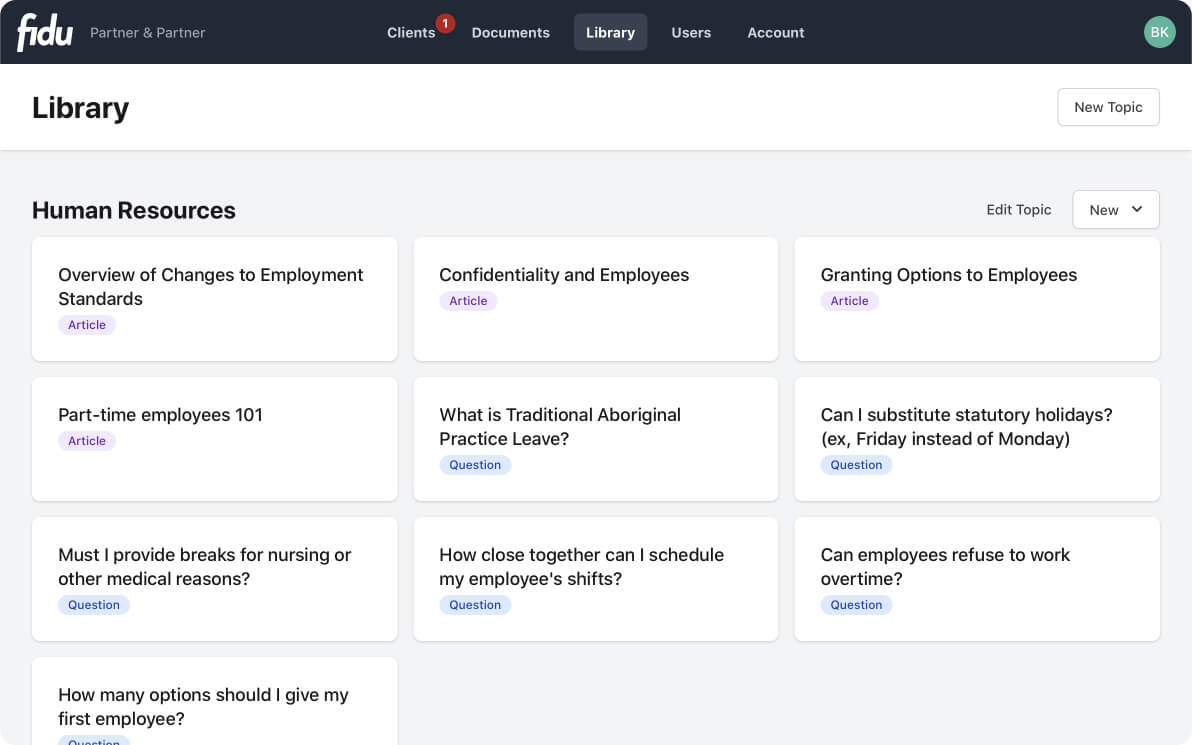Open the nursing breaks question
The image size is (1192, 745).
click(x=214, y=578)
